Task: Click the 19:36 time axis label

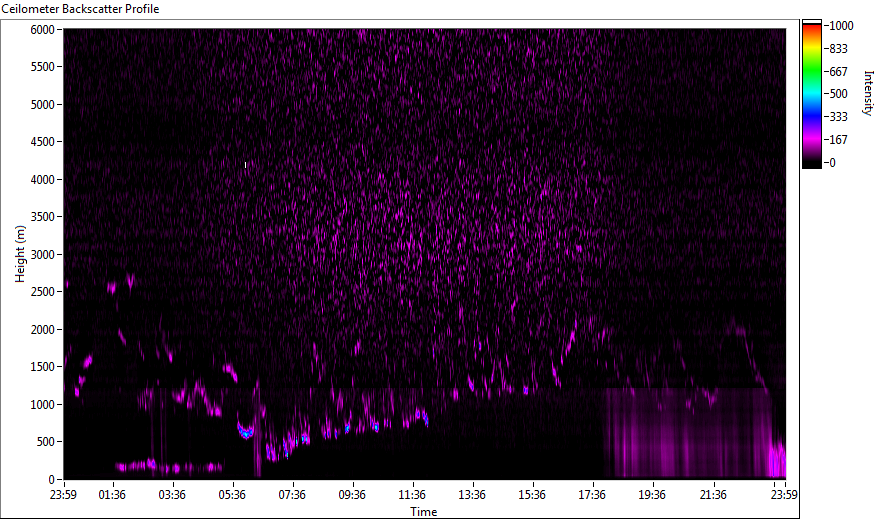Action: click(x=652, y=495)
